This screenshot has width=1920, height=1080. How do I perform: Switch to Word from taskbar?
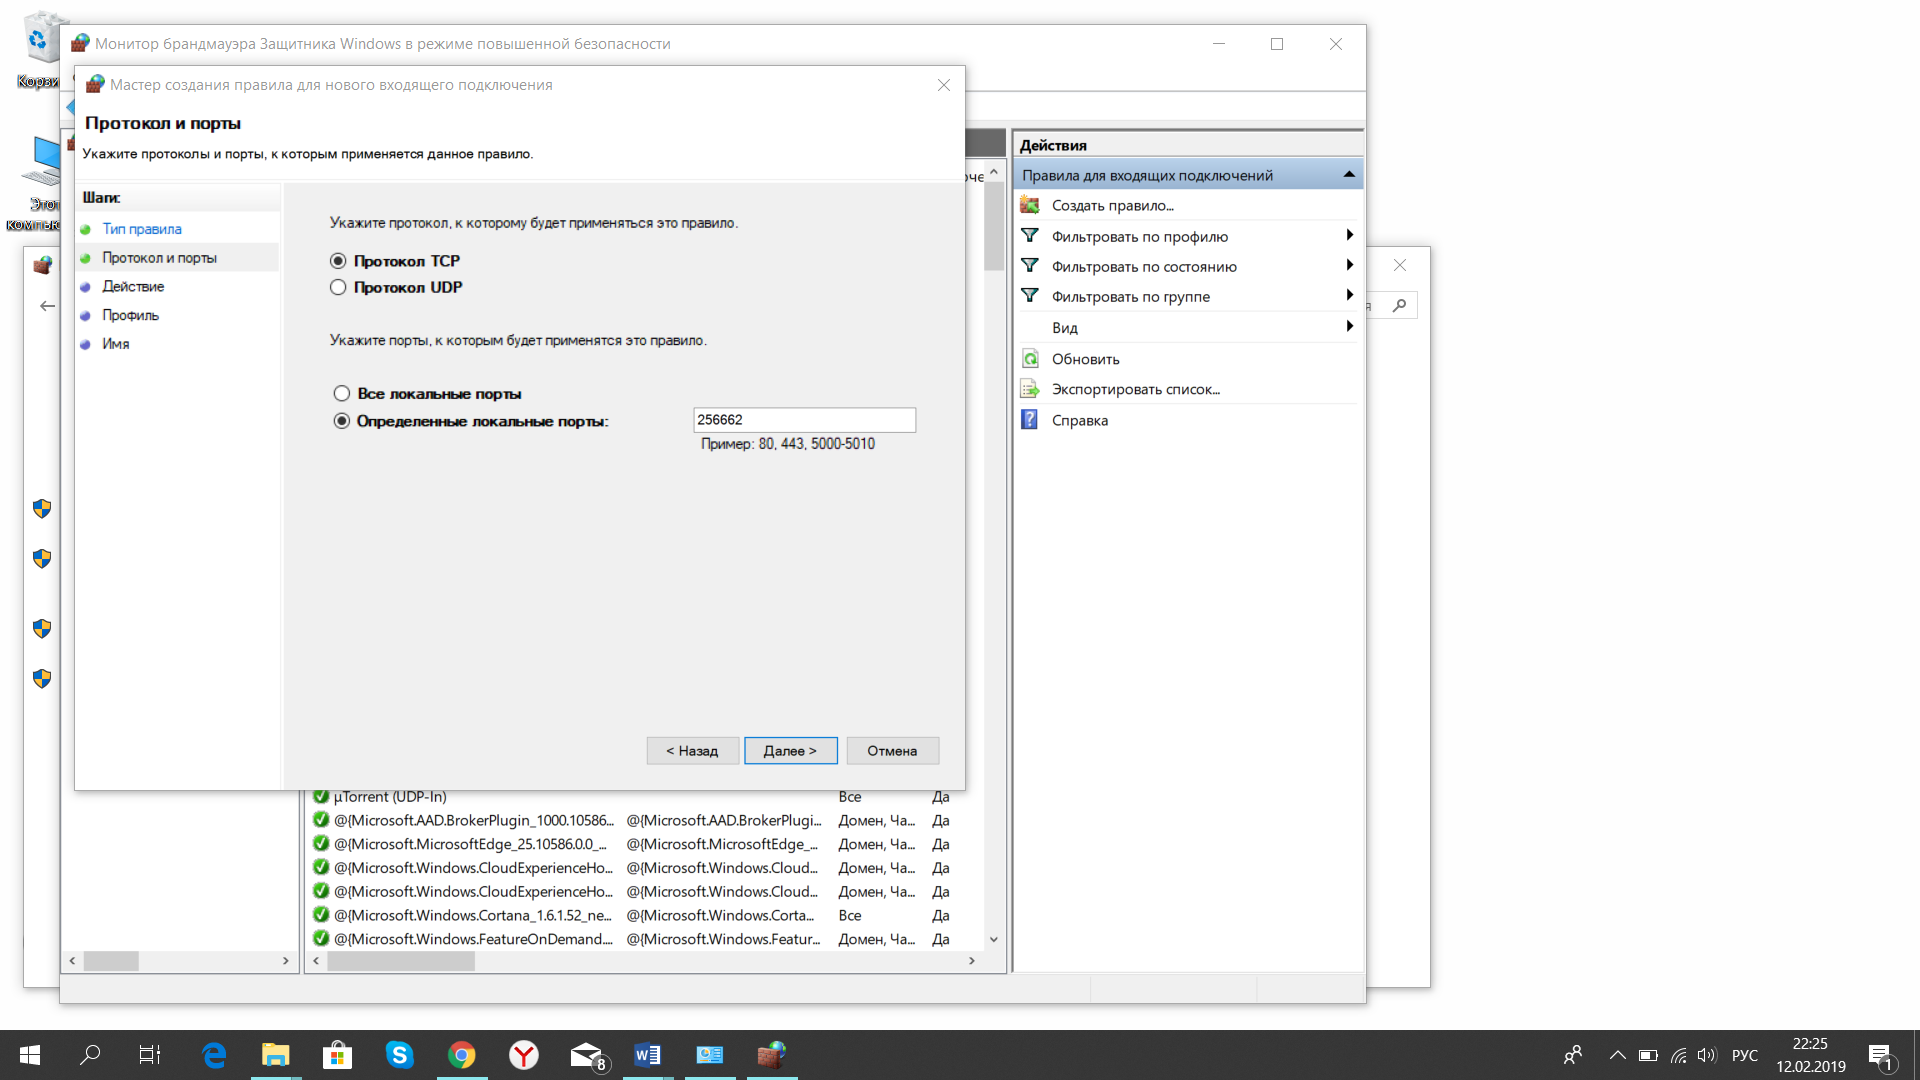coord(647,1055)
